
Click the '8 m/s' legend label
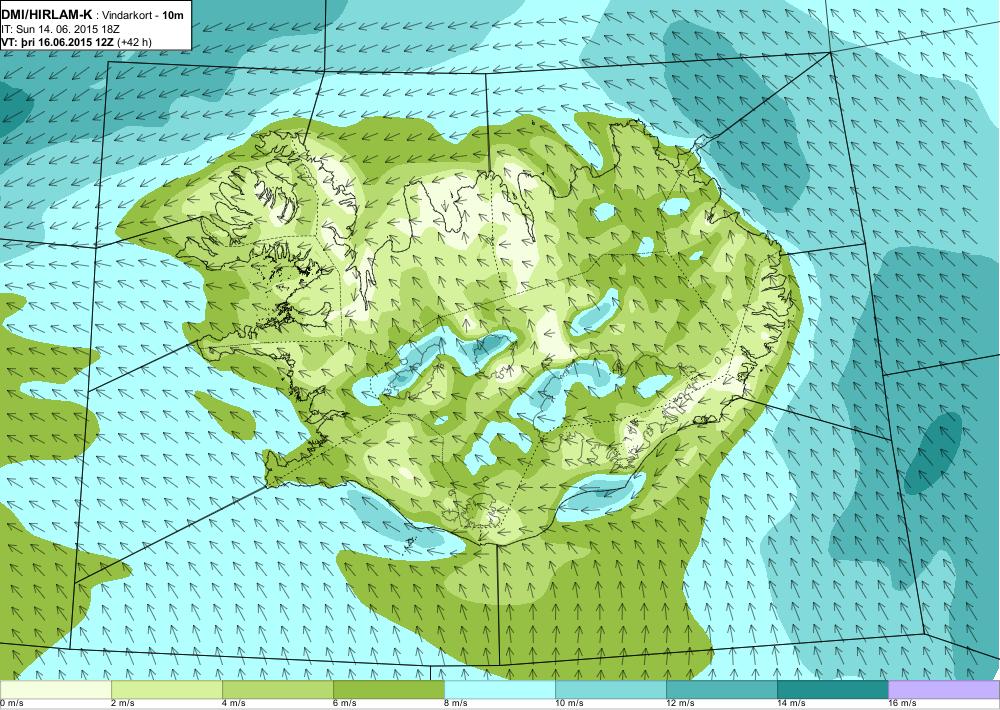pyautogui.click(x=456, y=704)
